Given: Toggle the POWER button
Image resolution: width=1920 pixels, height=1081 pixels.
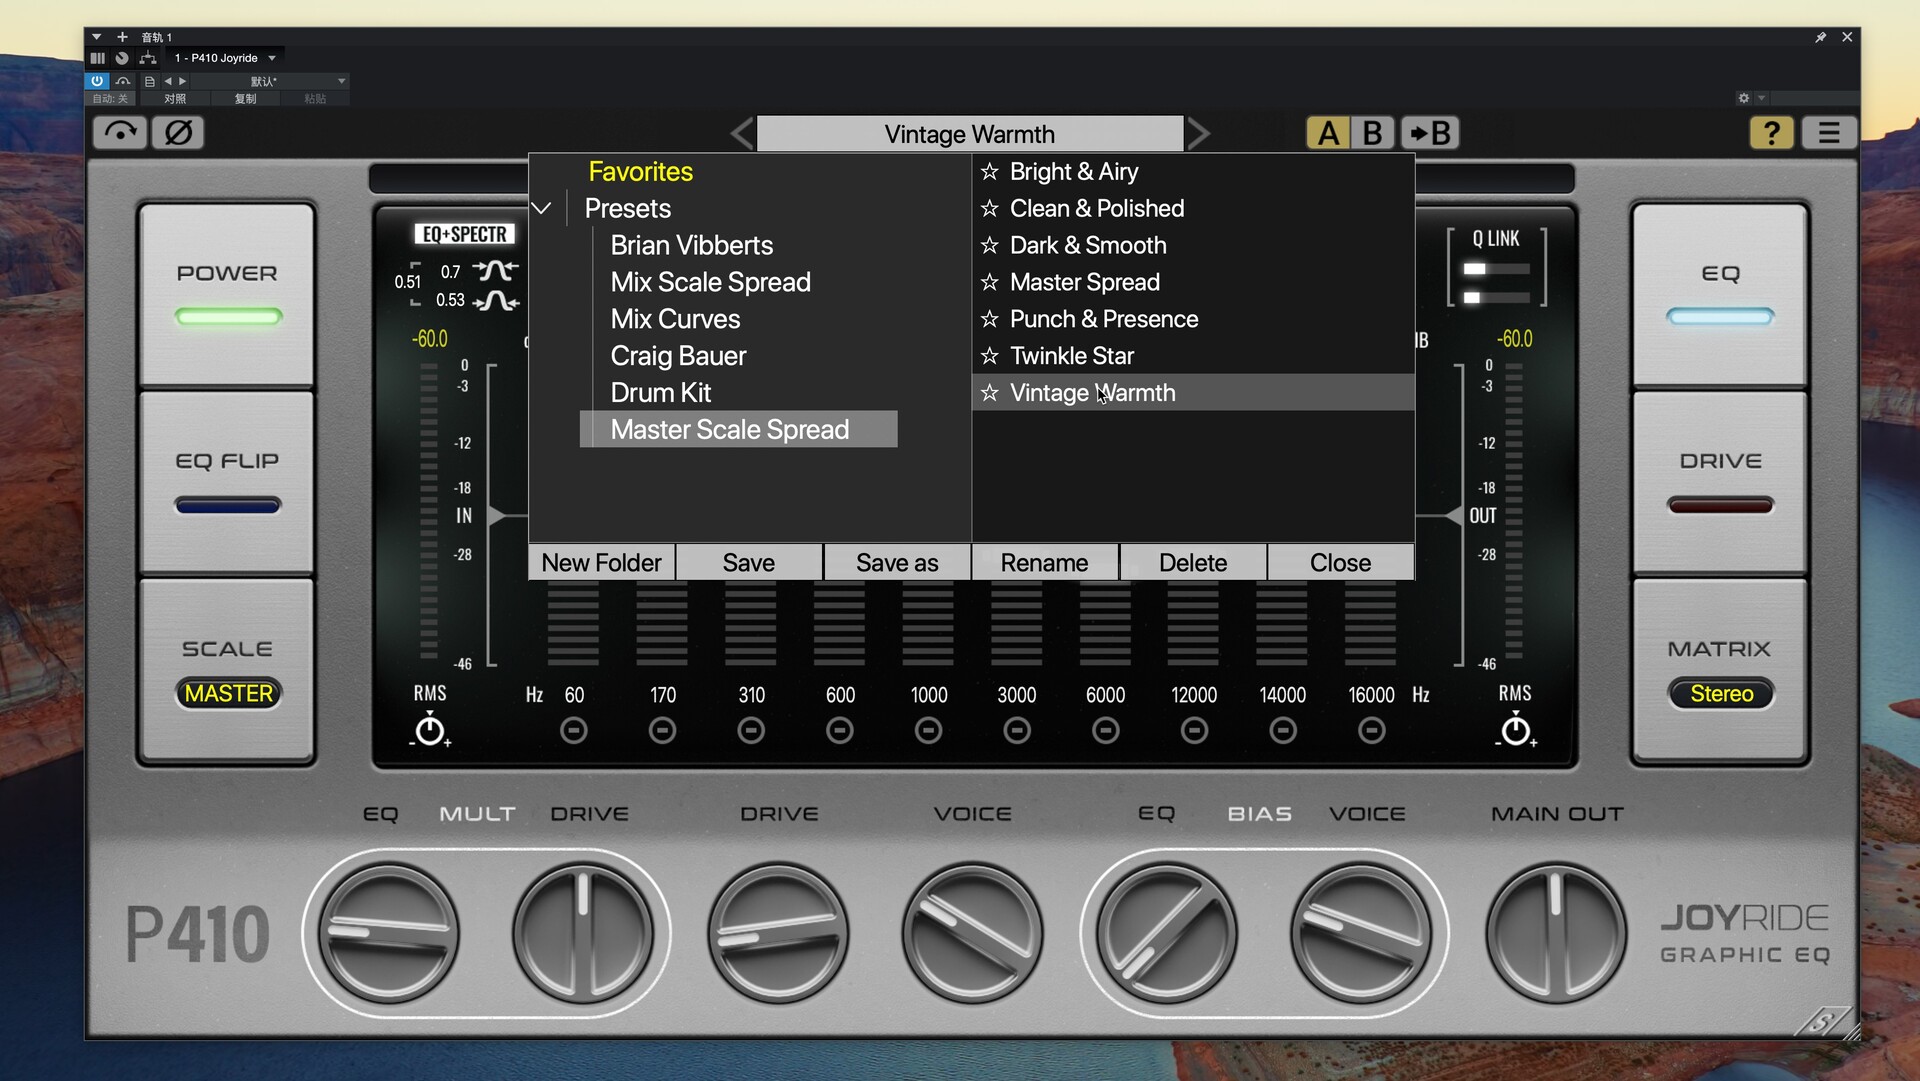Looking at the screenshot, I should (227, 295).
